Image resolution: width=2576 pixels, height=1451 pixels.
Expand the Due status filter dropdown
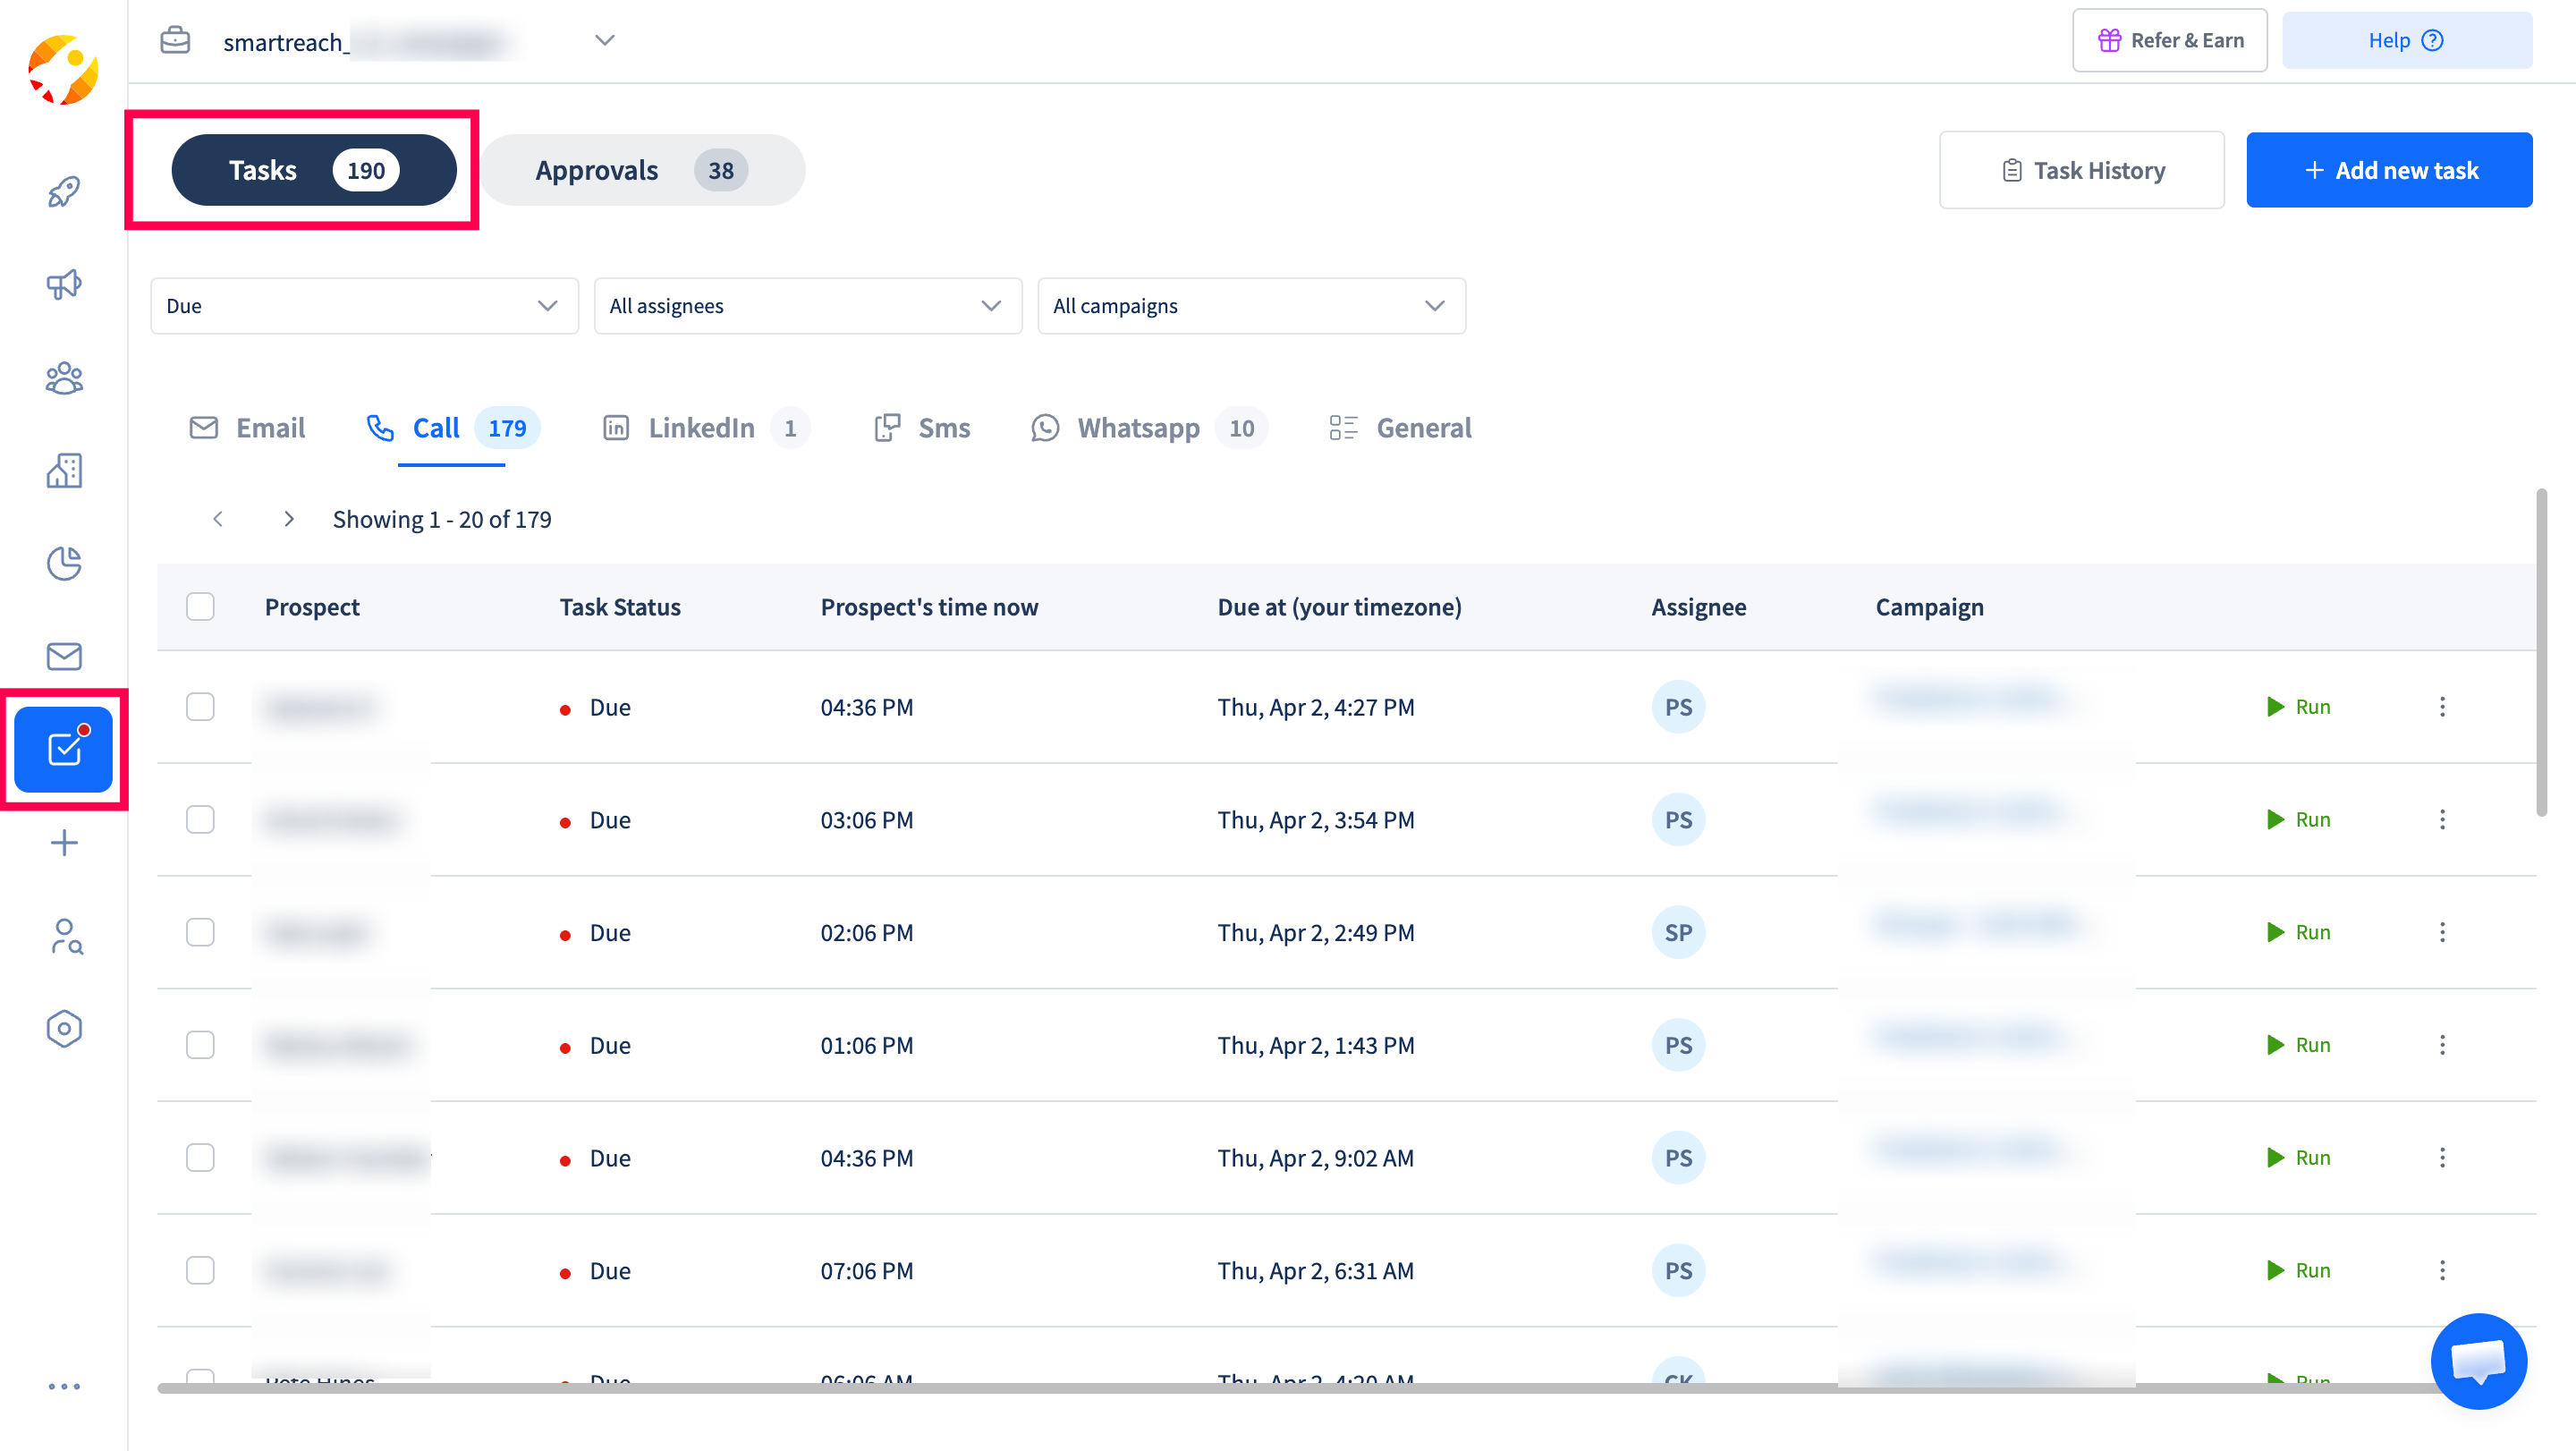point(364,306)
